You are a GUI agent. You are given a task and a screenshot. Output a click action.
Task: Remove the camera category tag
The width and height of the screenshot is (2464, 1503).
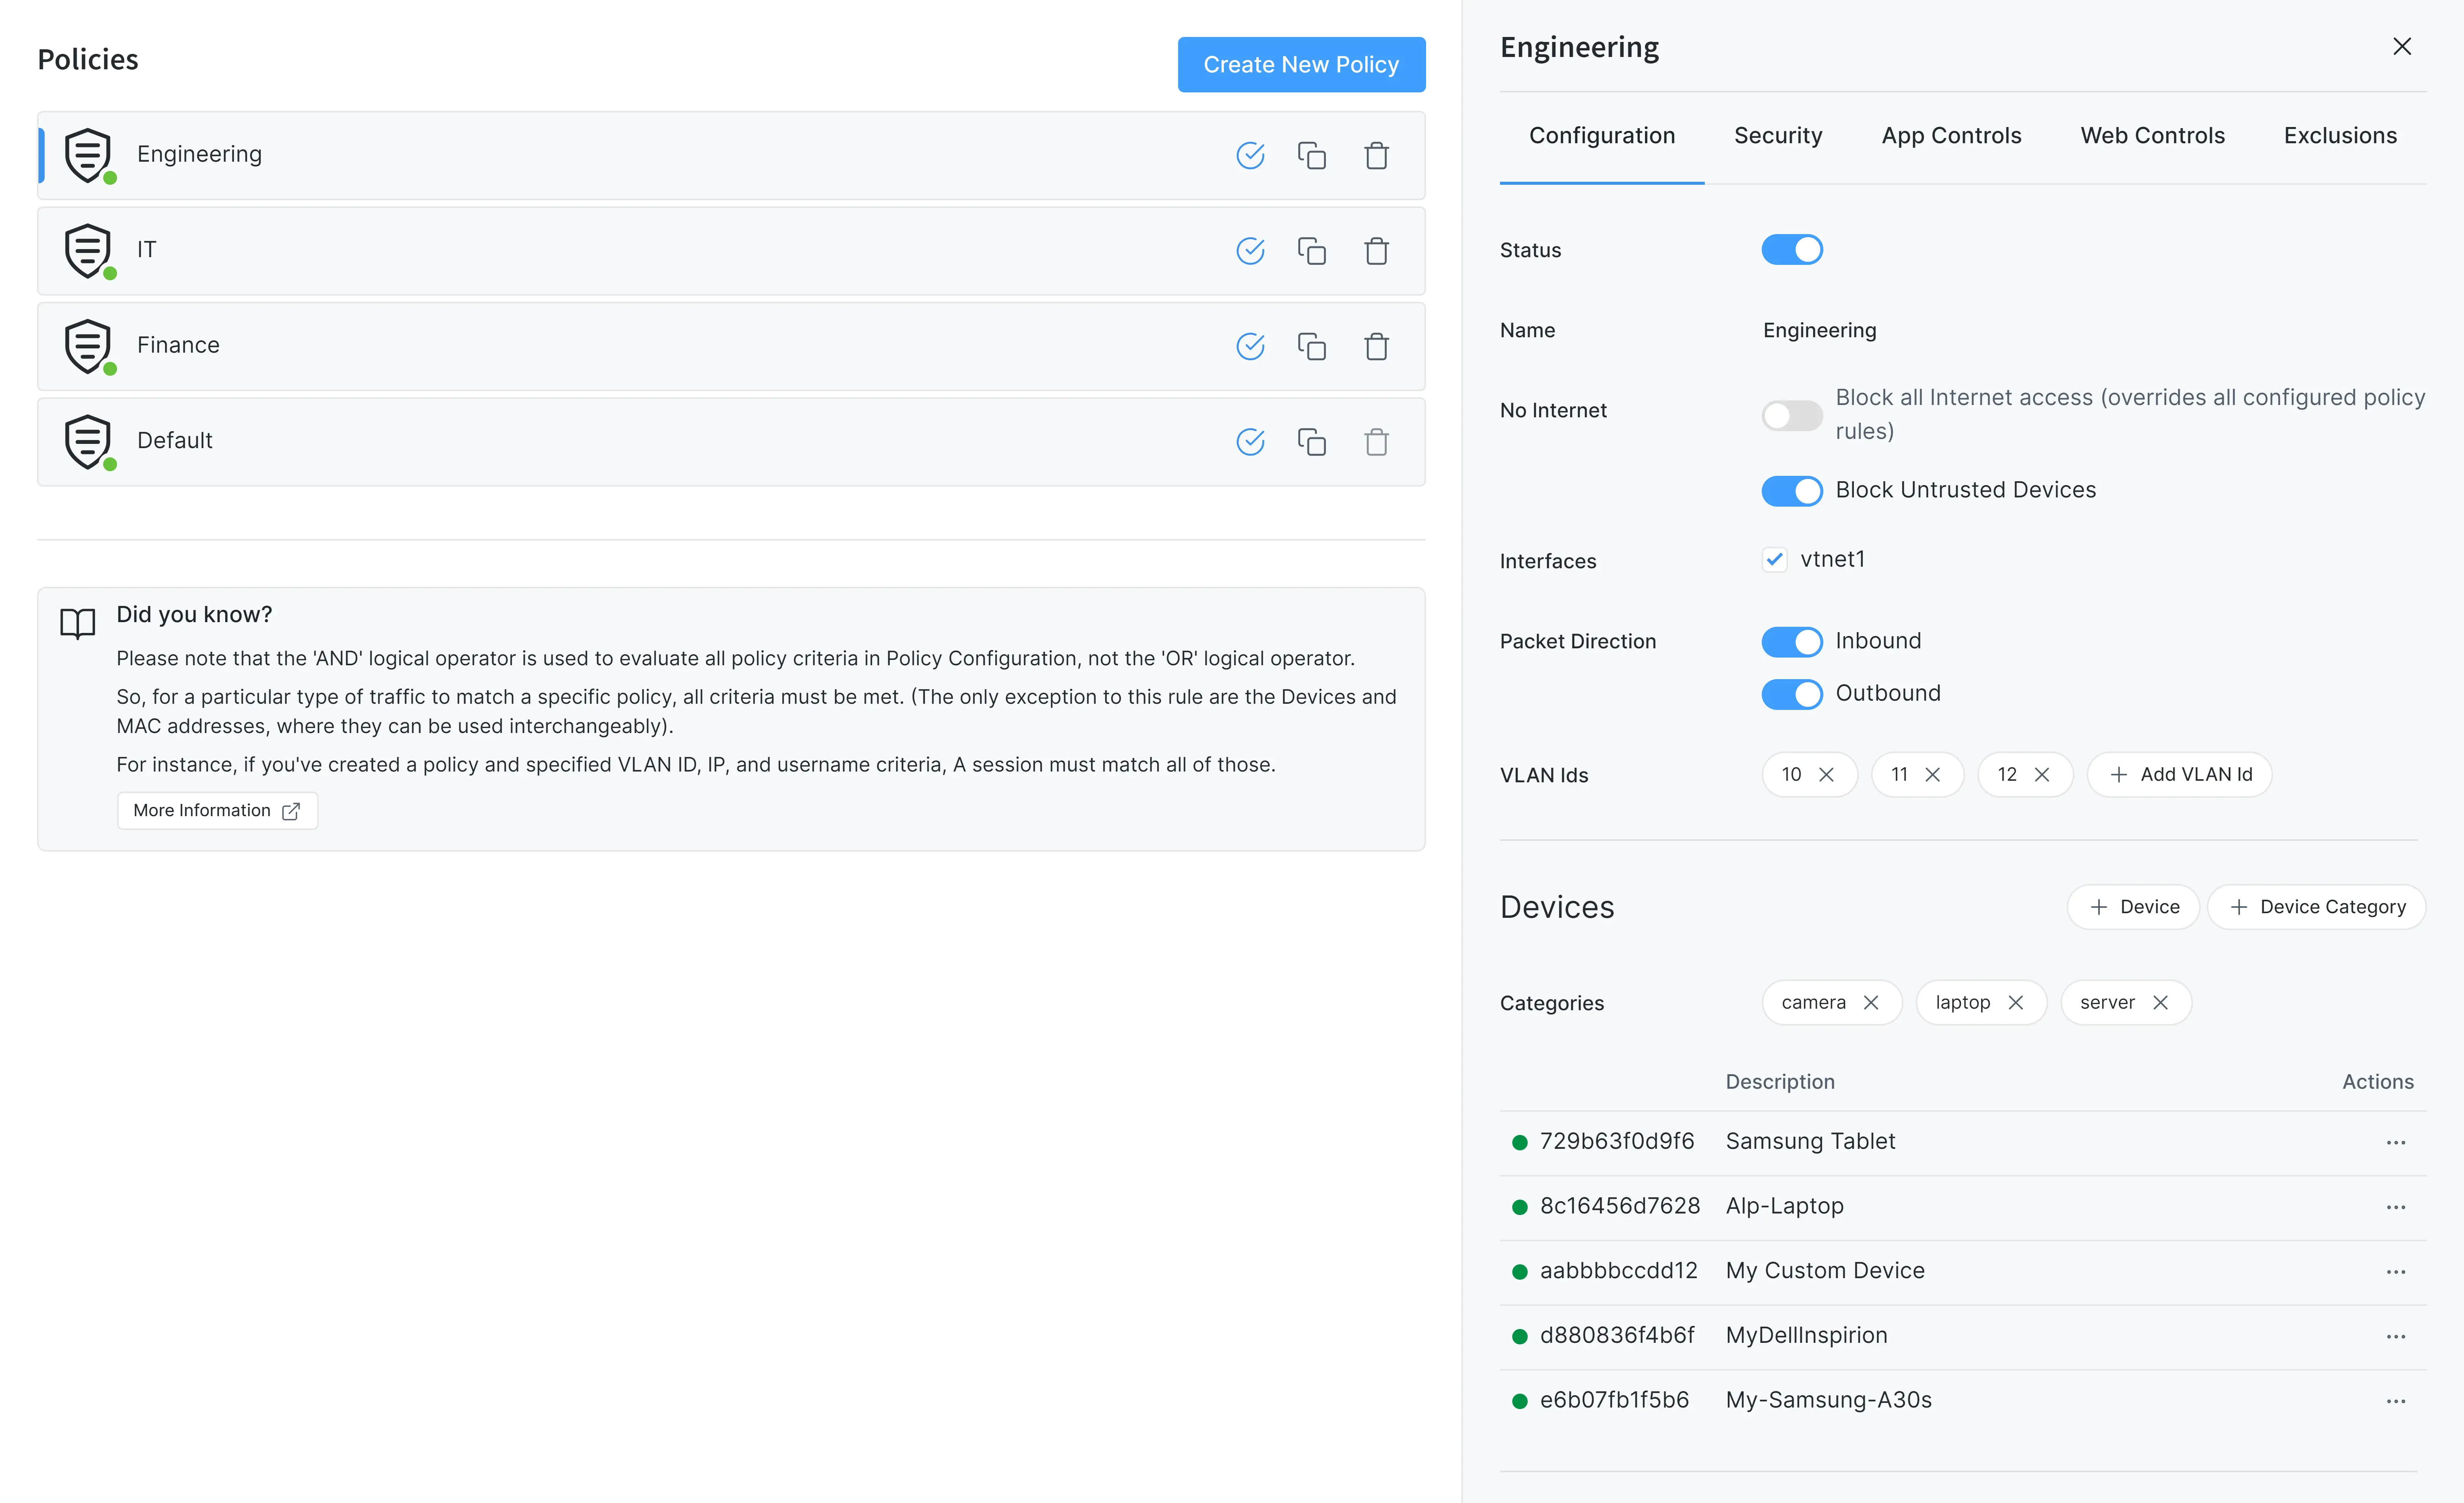tap(1871, 1002)
